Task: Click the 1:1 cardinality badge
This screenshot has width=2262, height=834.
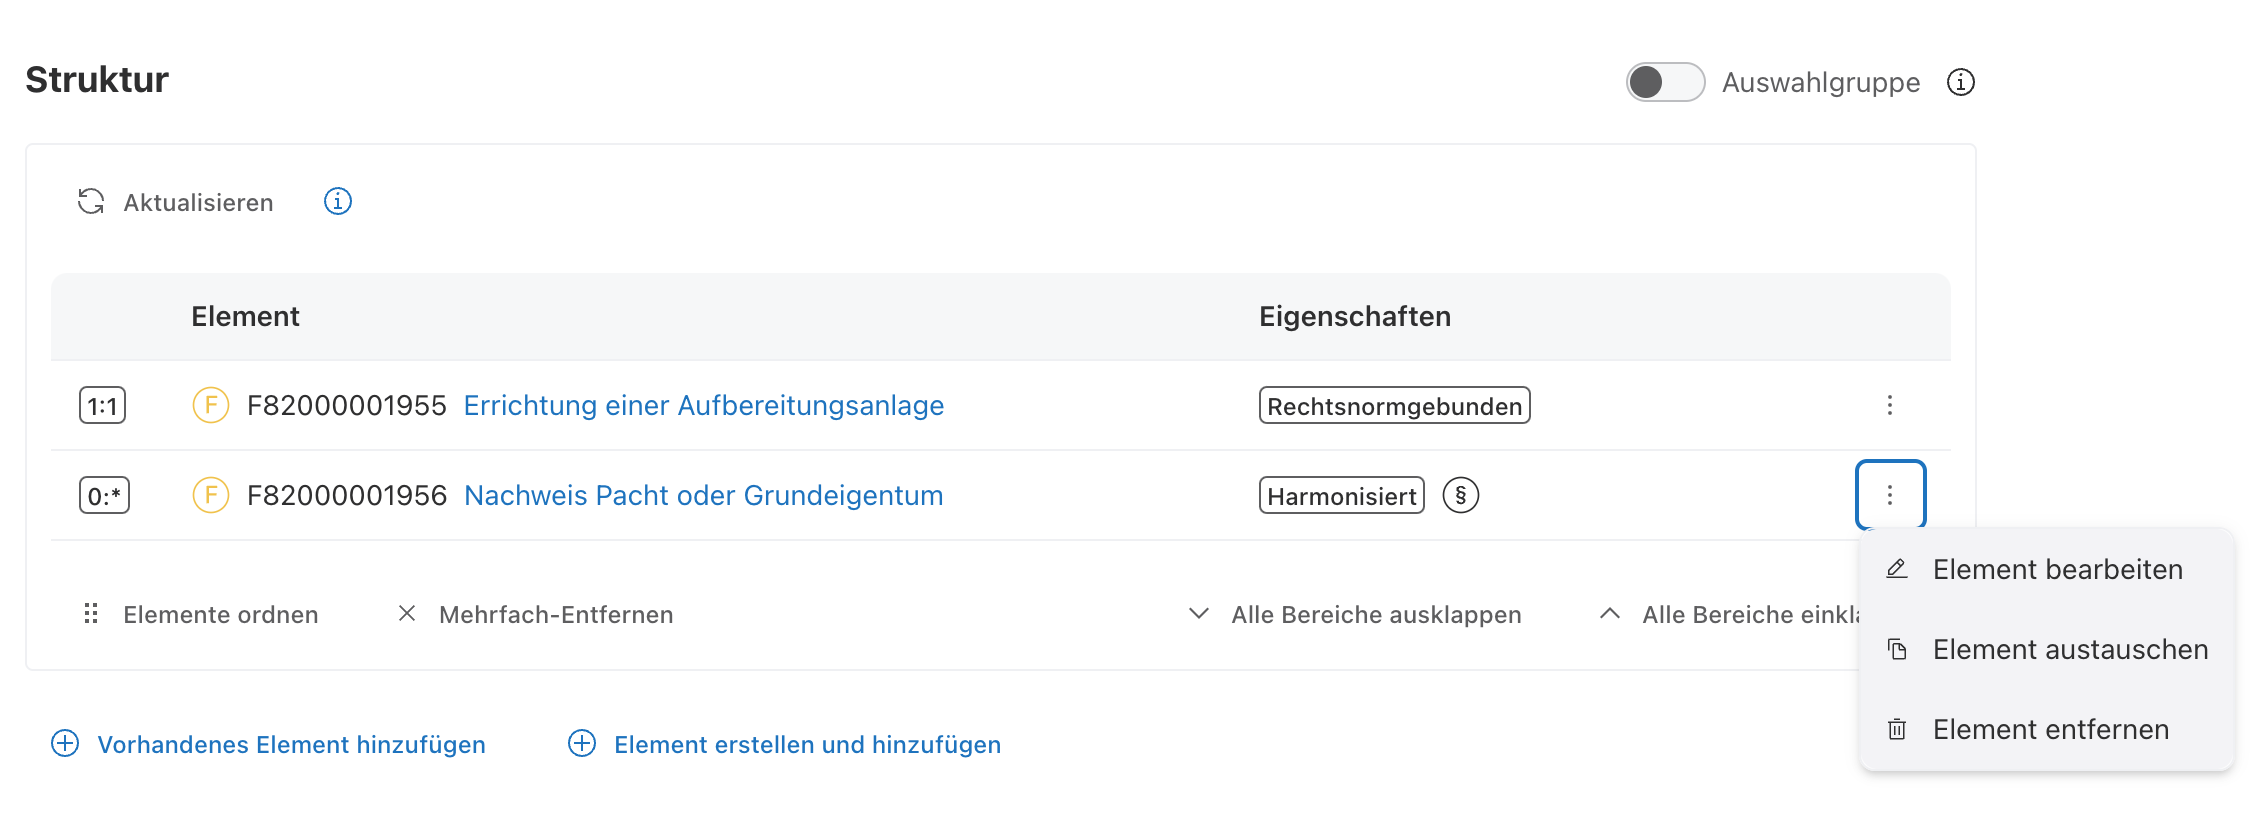Action: tap(103, 406)
